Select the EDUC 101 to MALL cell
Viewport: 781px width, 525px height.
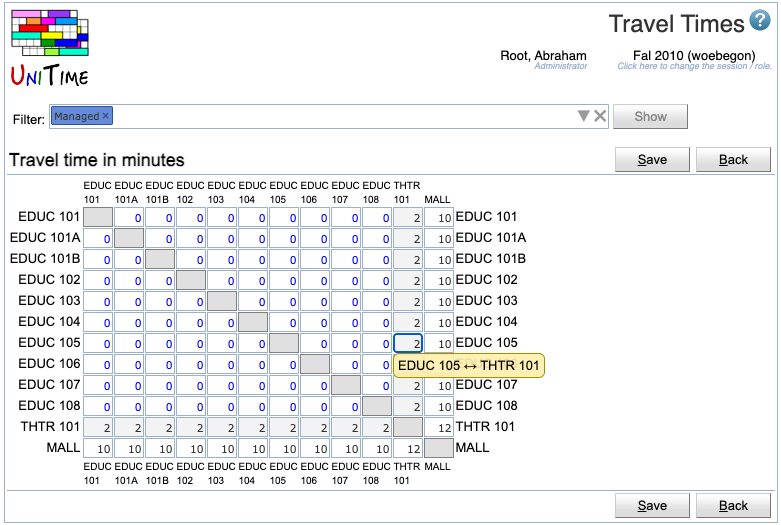pos(439,218)
